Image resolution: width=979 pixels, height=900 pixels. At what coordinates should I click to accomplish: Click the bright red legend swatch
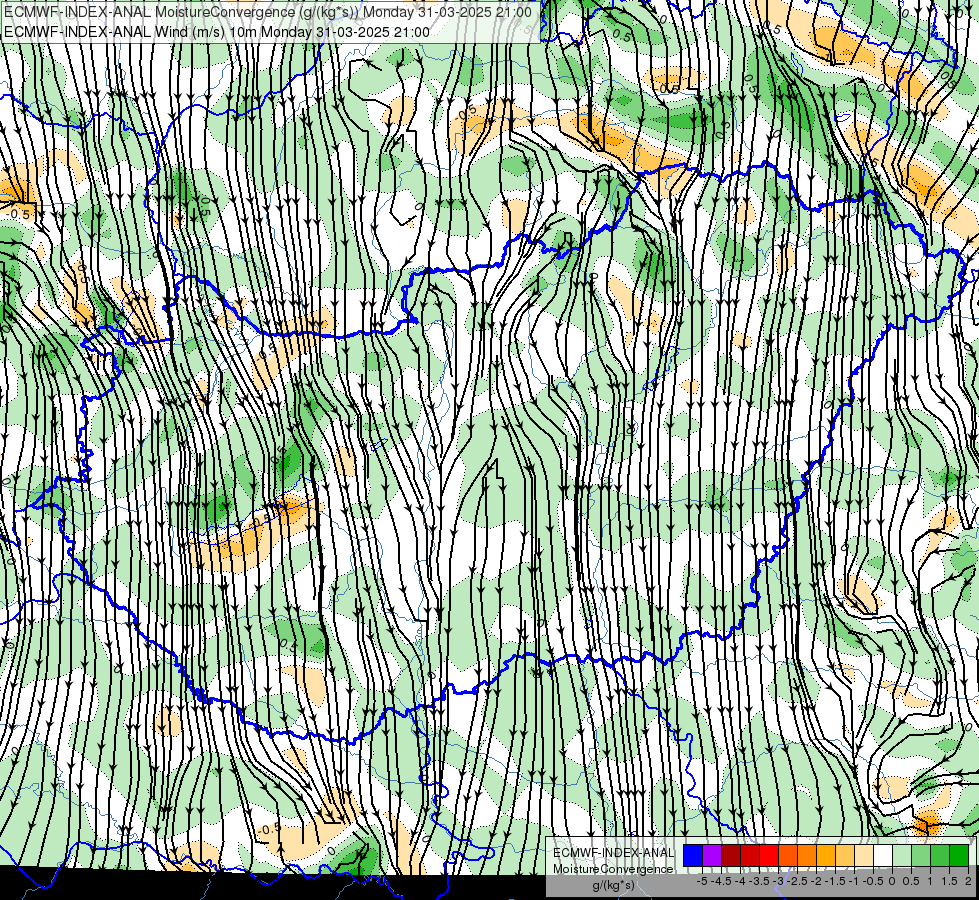tap(769, 855)
